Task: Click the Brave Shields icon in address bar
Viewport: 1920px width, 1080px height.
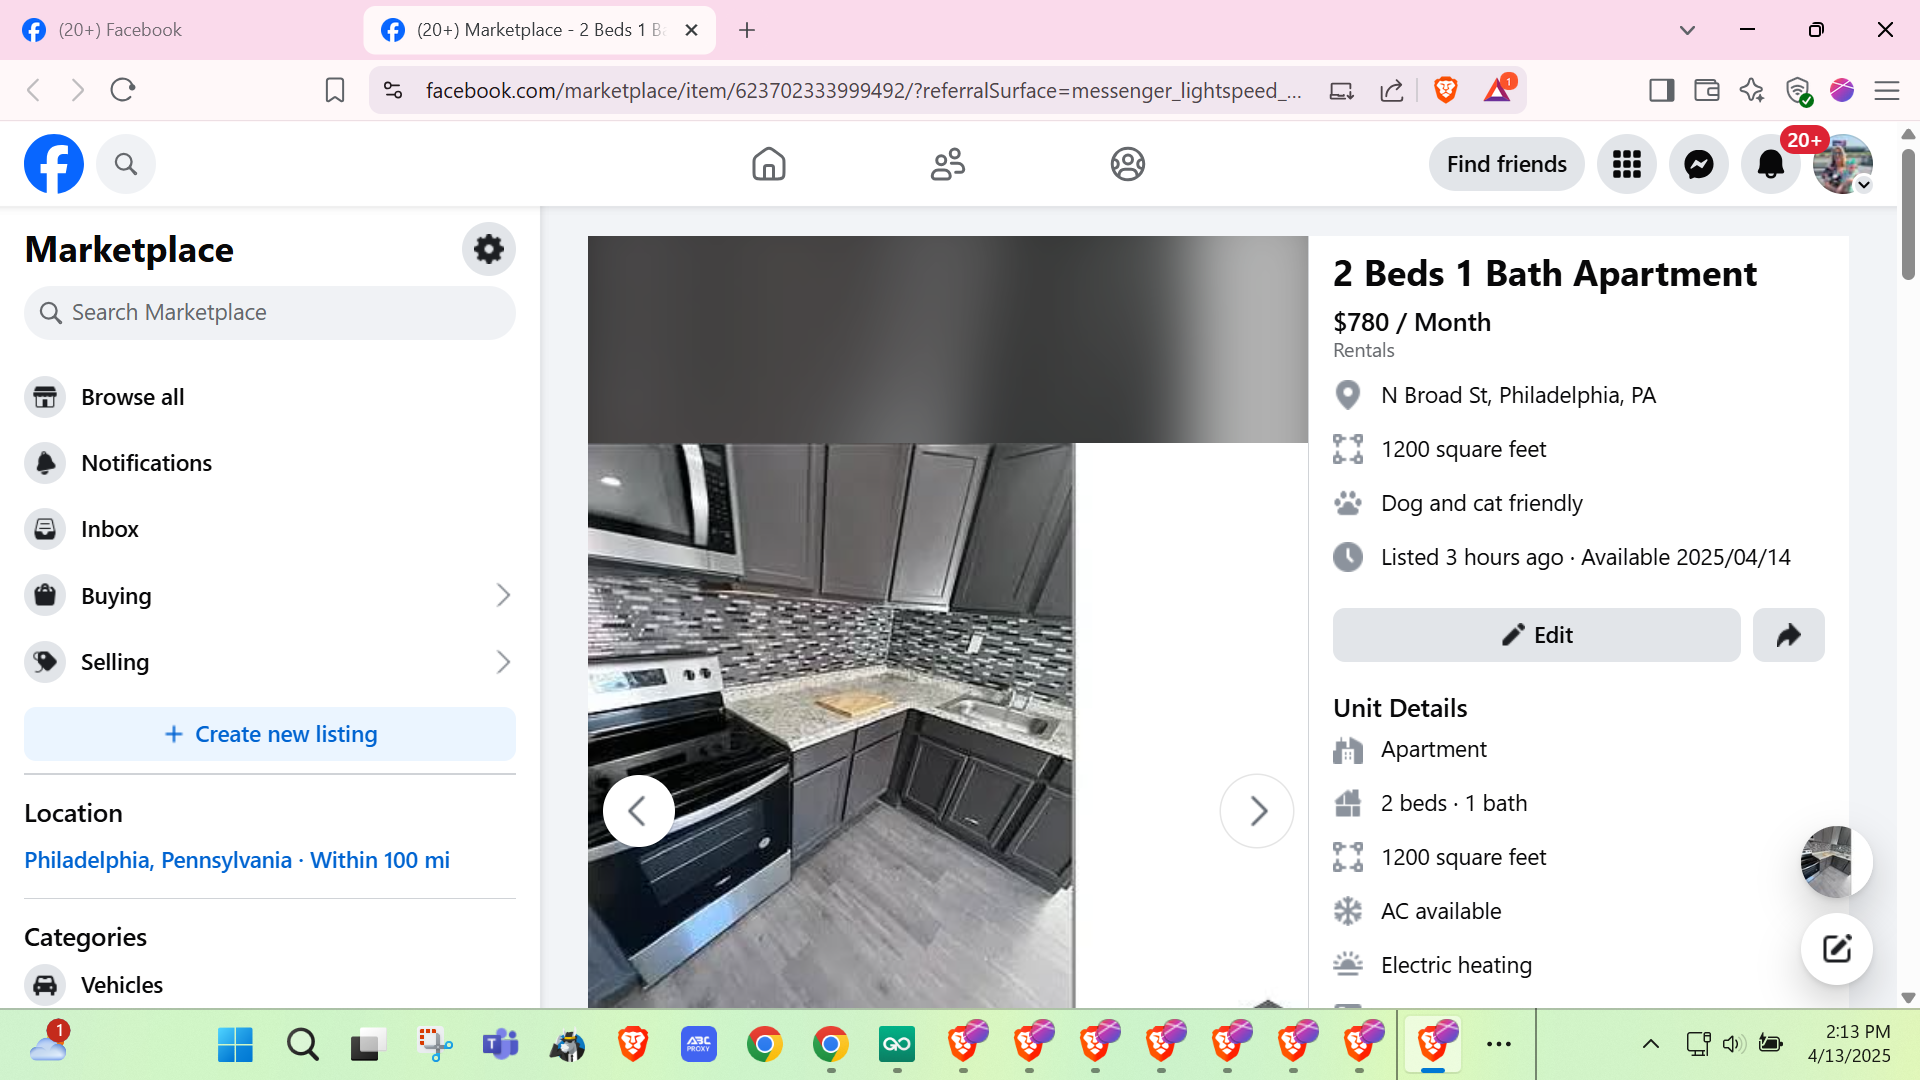Action: click(x=1445, y=91)
